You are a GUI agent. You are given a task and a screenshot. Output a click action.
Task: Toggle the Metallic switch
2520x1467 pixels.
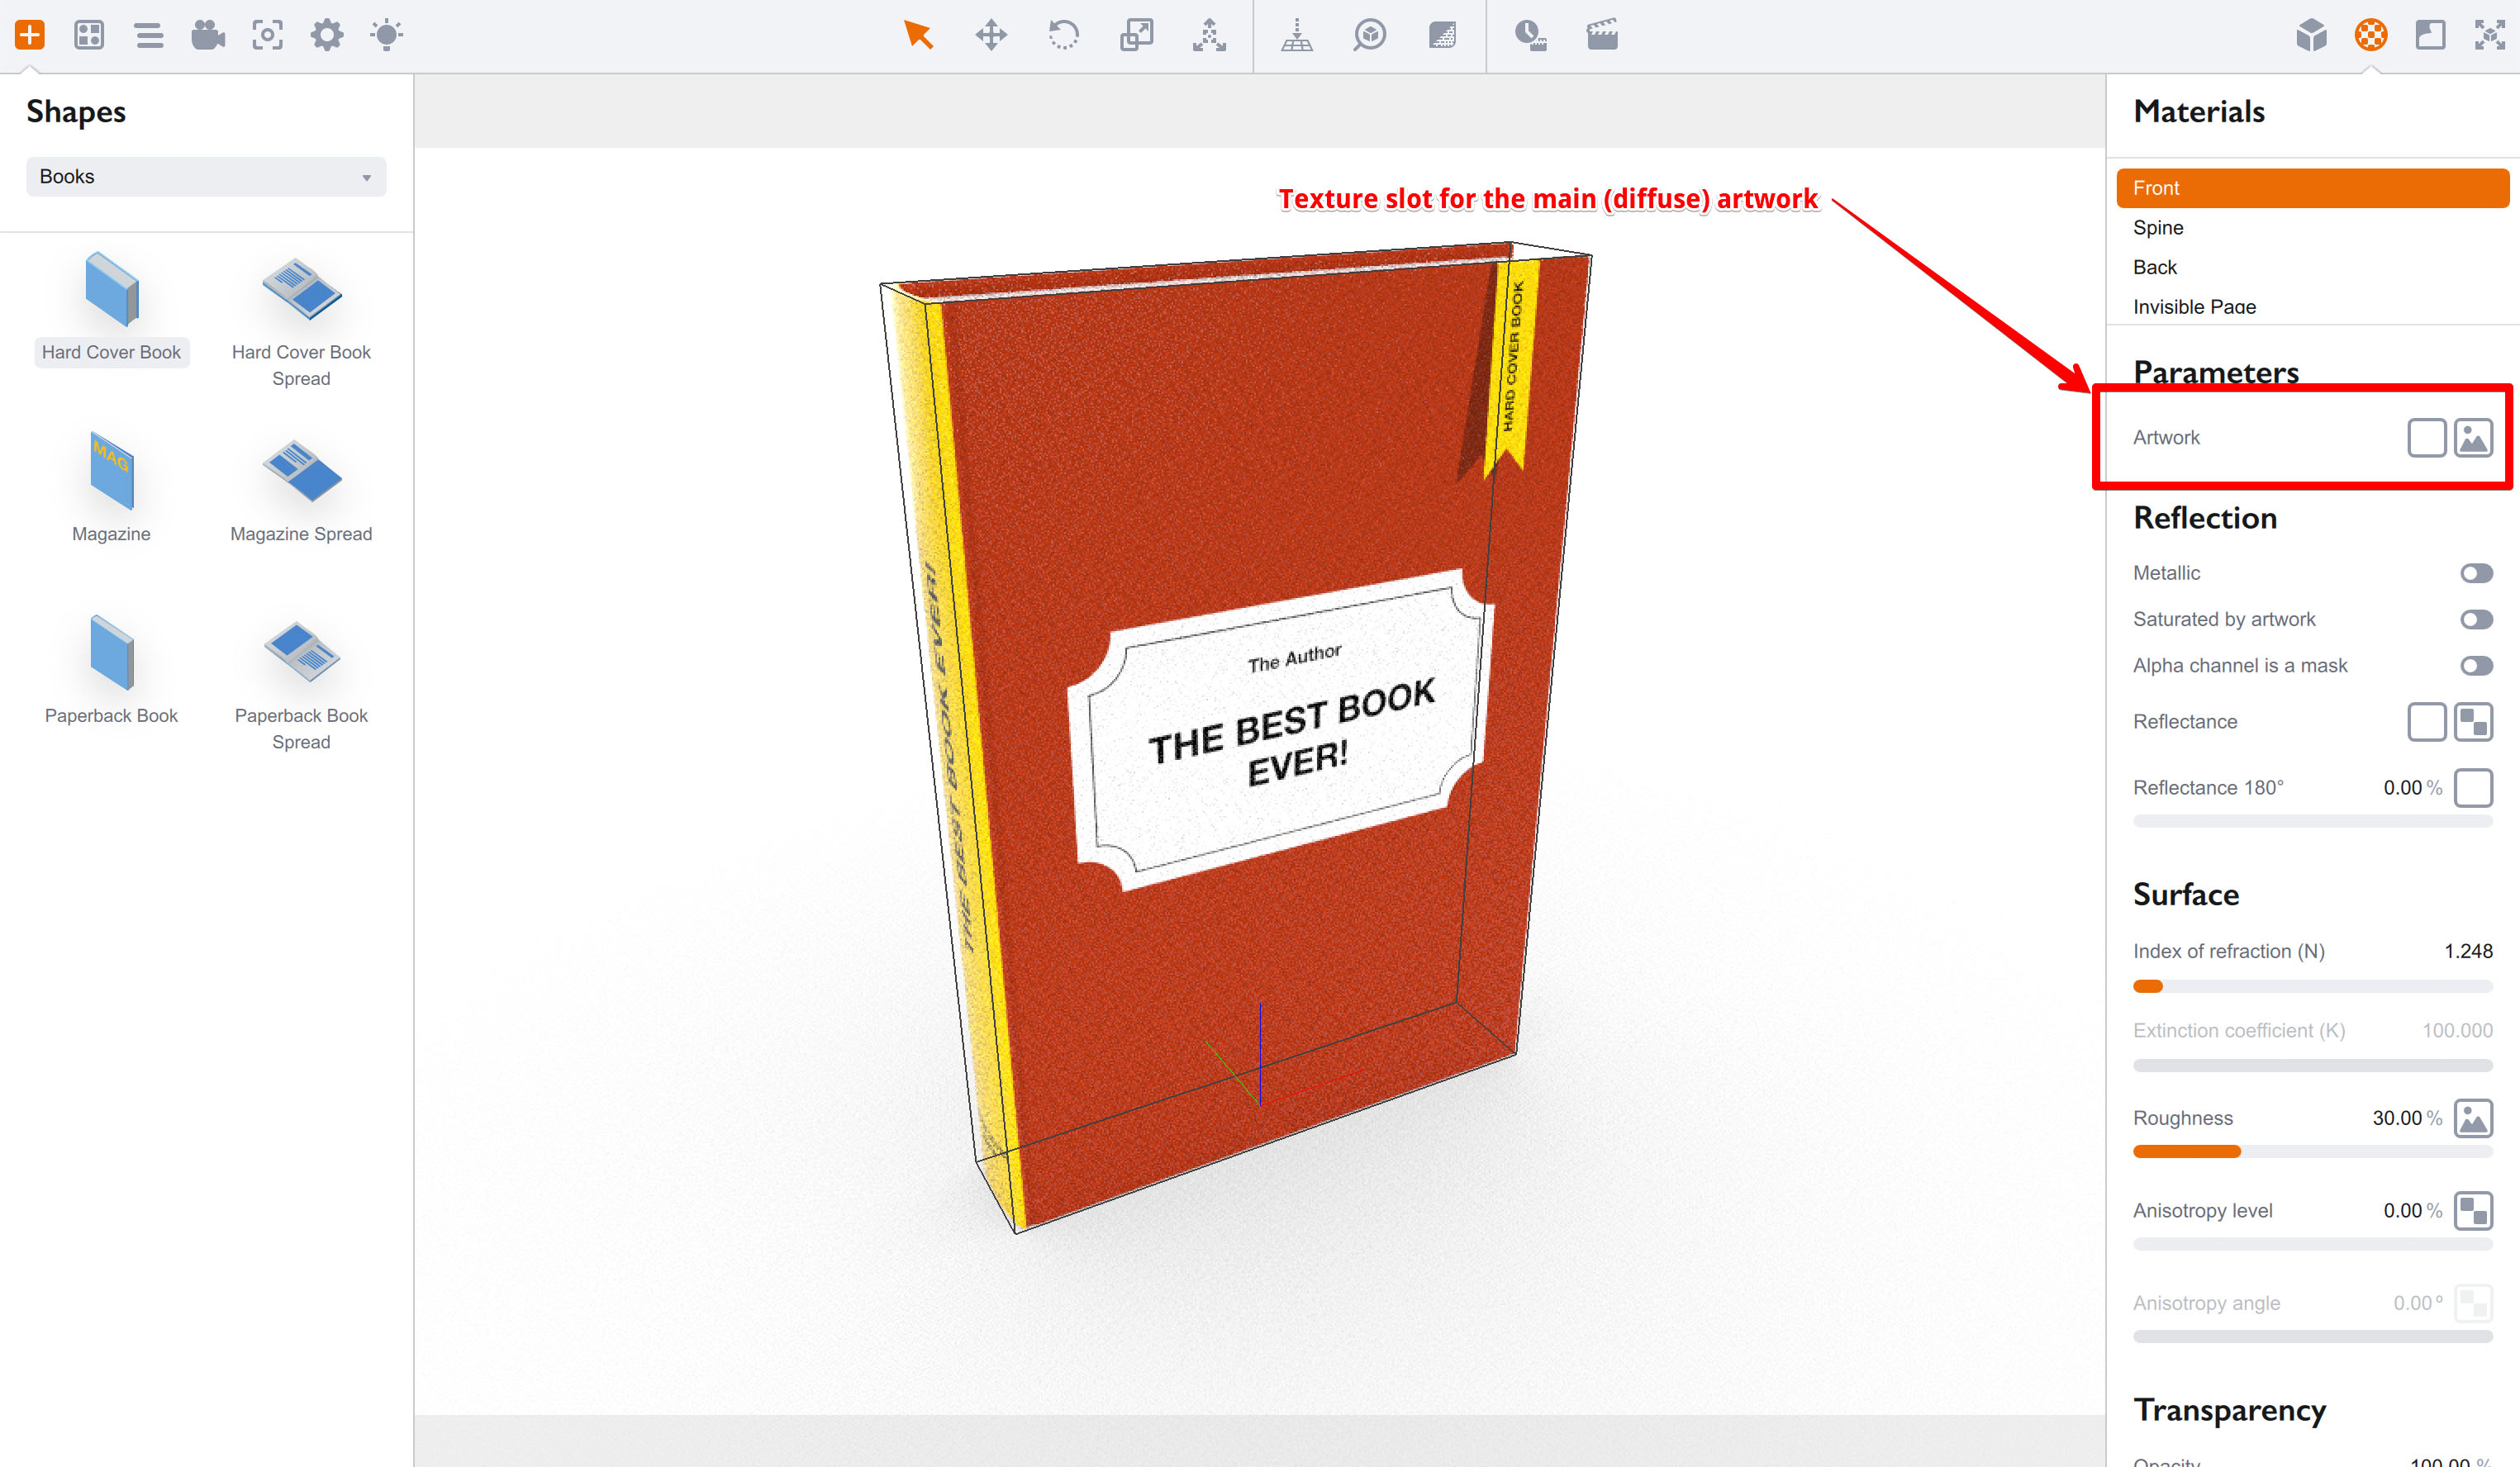pos(2477,572)
